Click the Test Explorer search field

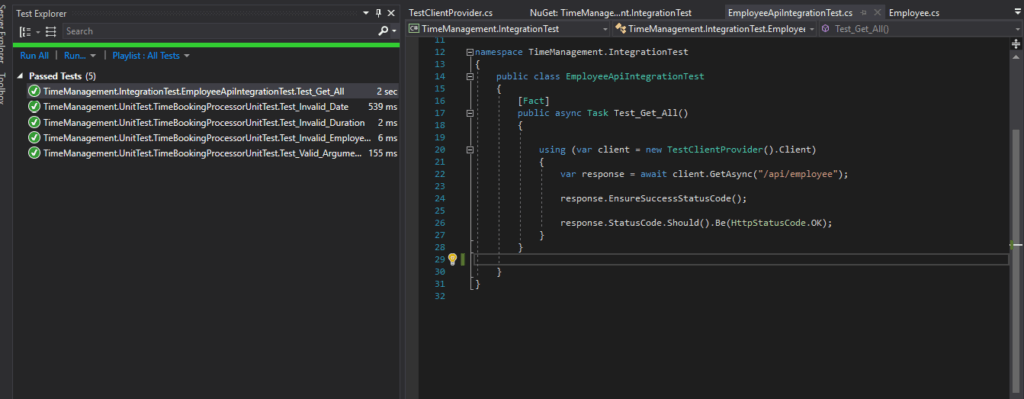219,31
